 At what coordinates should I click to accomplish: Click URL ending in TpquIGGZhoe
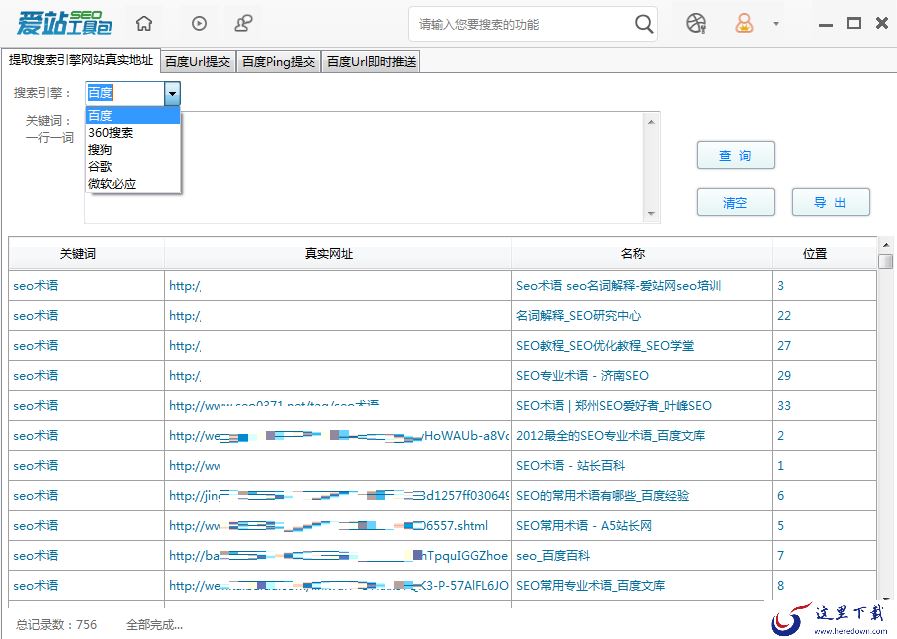click(x=338, y=555)
